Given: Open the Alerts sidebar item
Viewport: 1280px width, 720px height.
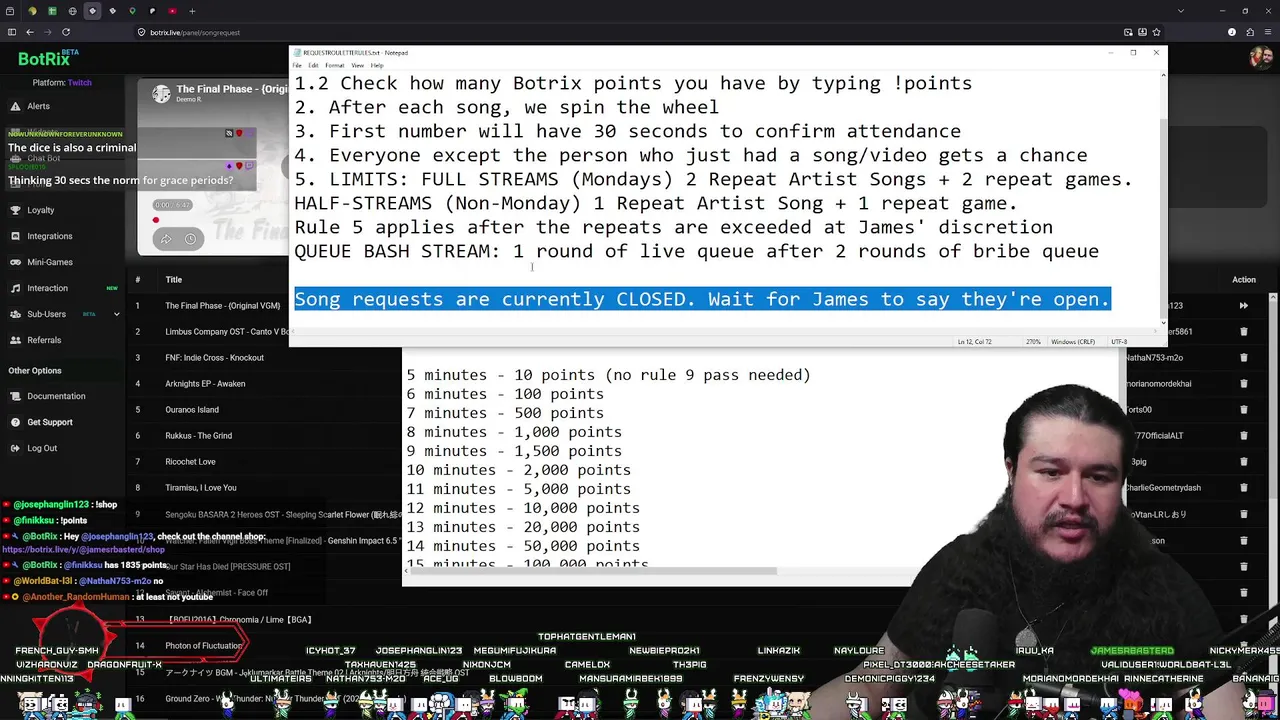Looking at the screenshot, I should coord(38,106).
